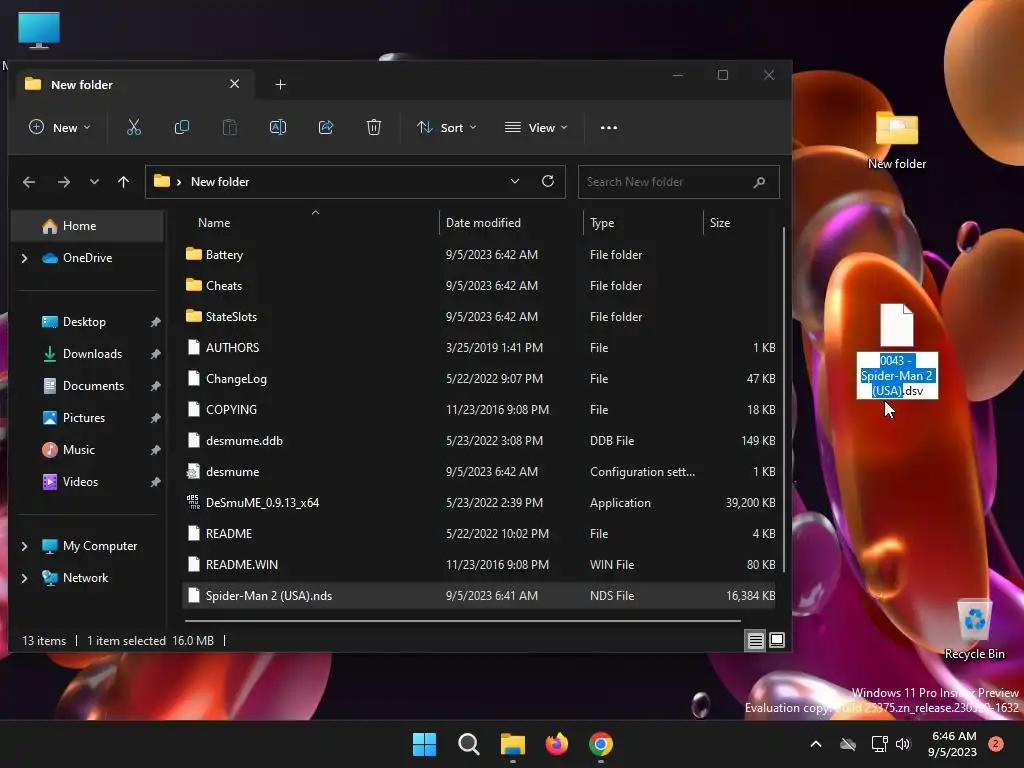Click the search magnifier in search box

(x=759, y=182)
